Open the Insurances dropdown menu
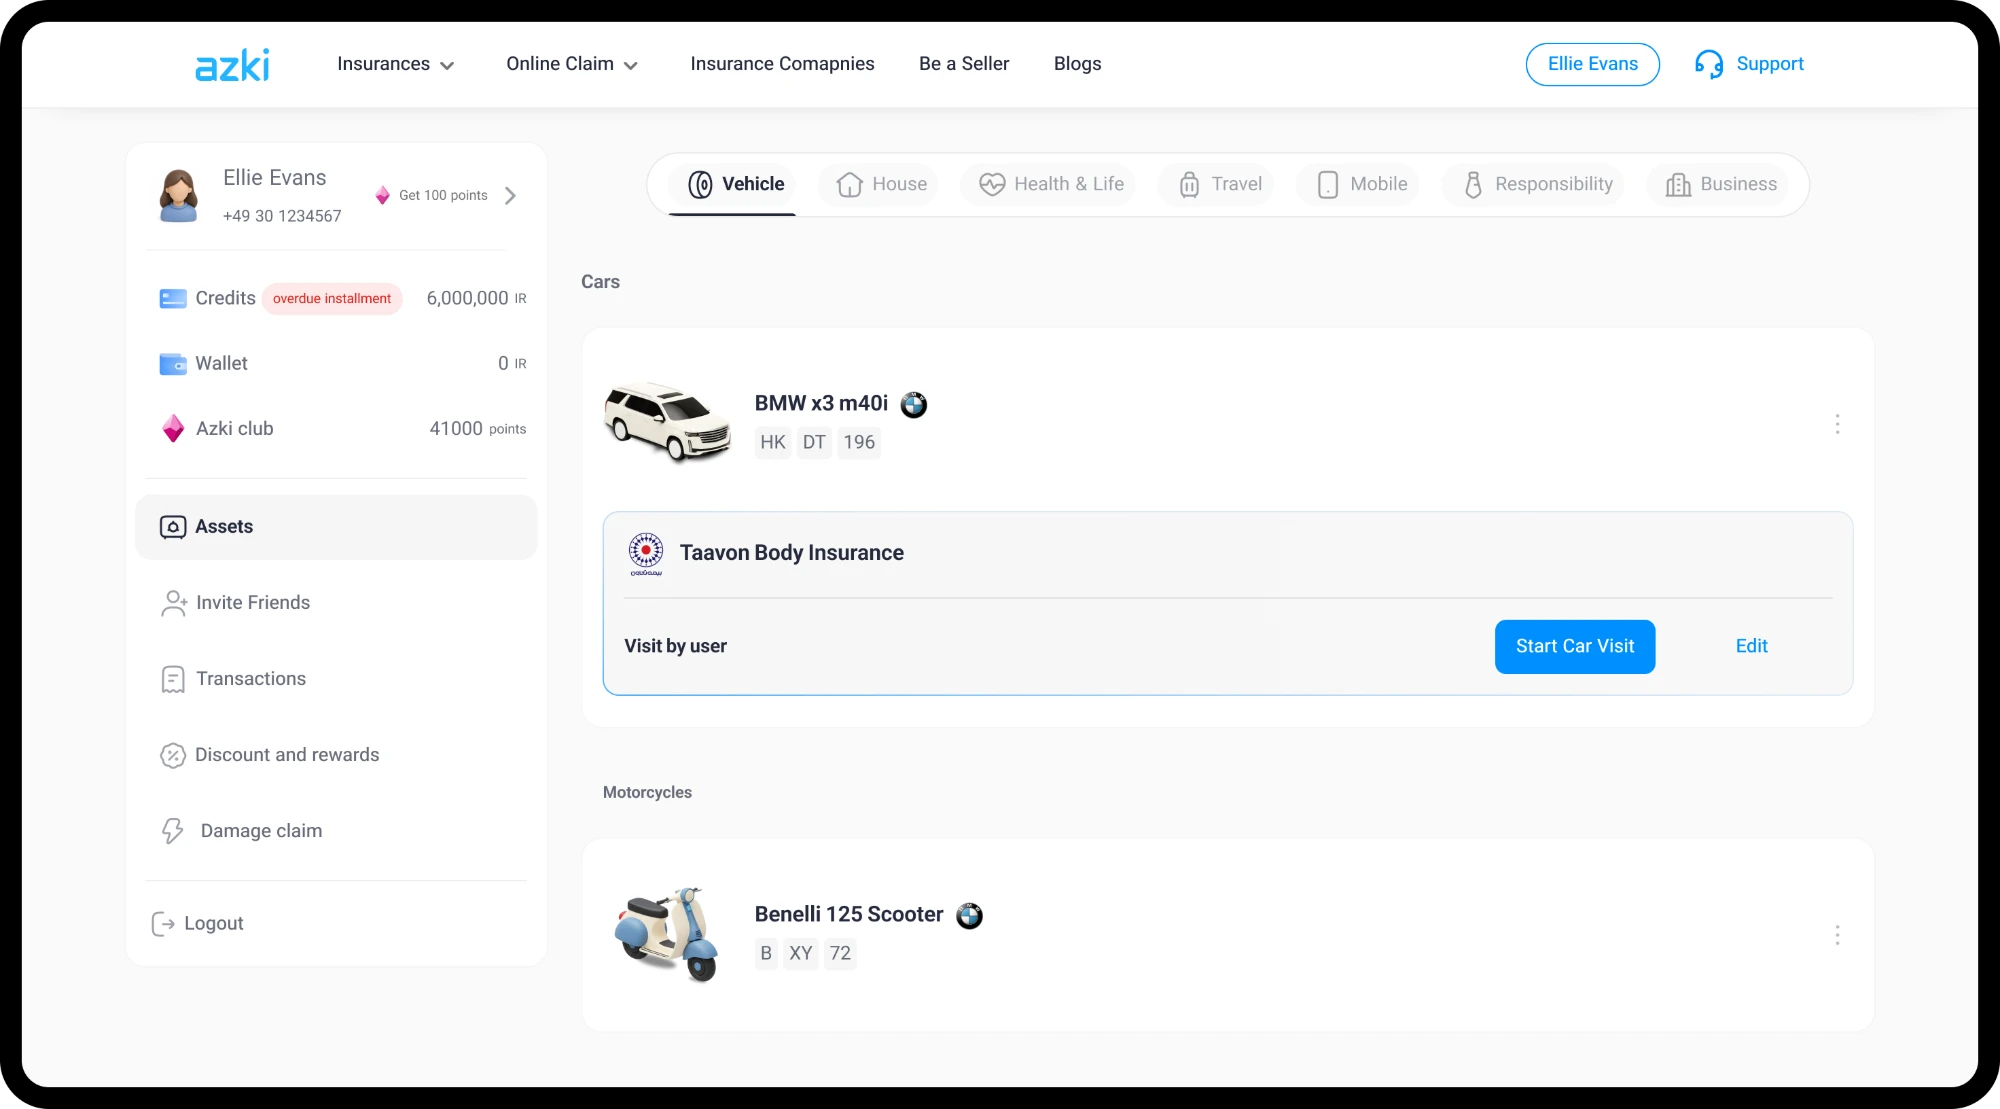 coord(396,64)
